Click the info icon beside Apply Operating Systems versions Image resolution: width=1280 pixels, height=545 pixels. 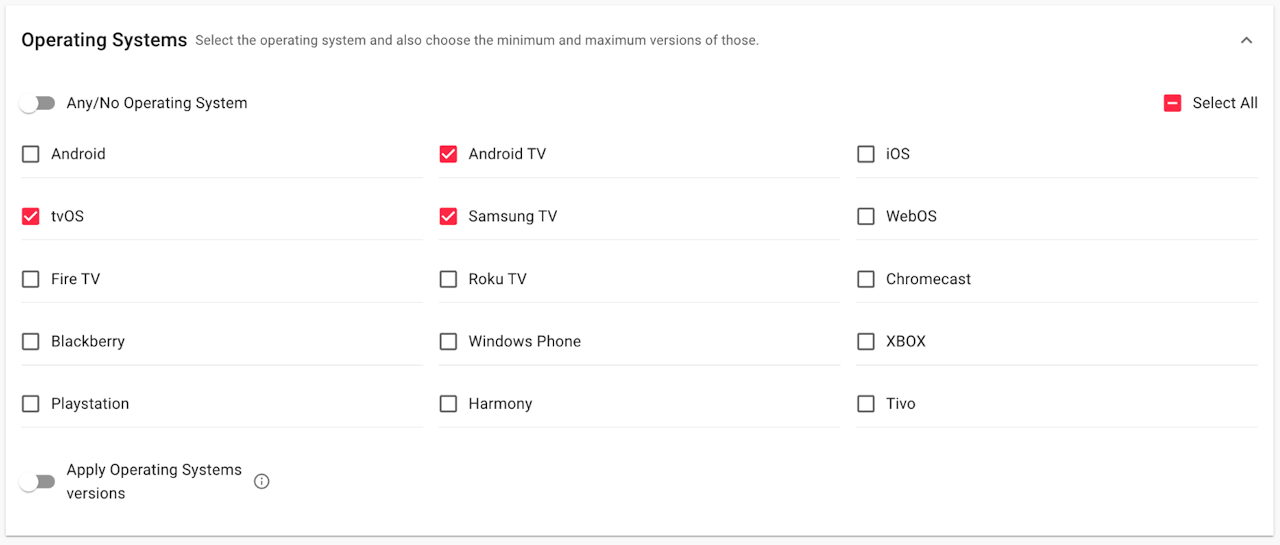click(262, 481)
